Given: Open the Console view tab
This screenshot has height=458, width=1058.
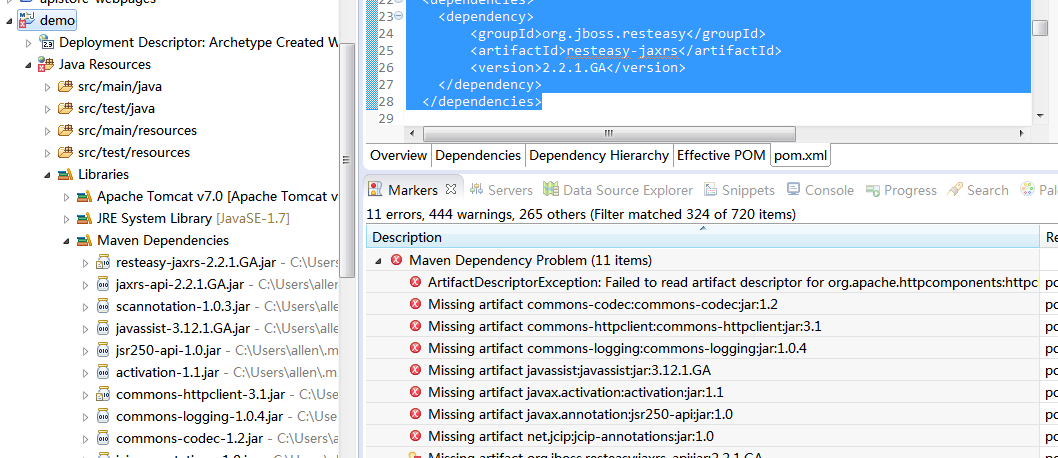Looking at the screenshot, I should pyautogui.click(x=820, y=190).
